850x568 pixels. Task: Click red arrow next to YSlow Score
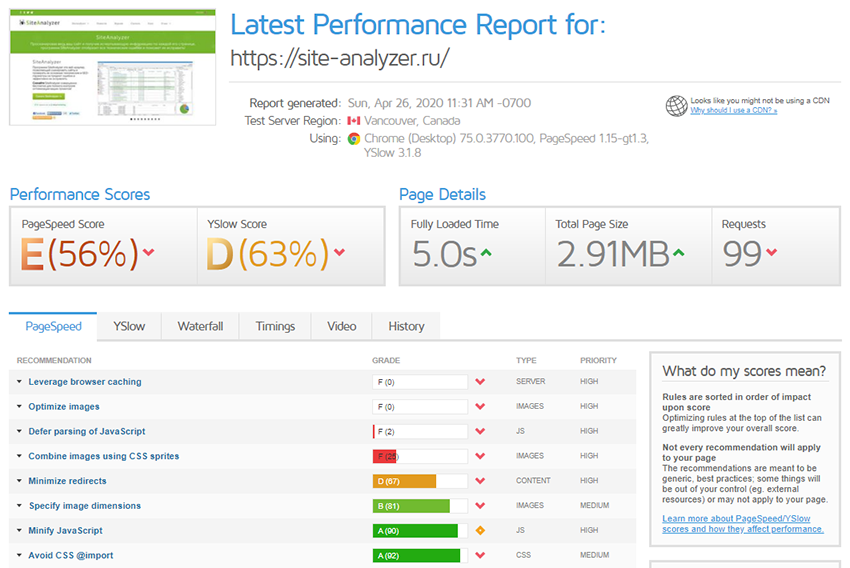339,252
